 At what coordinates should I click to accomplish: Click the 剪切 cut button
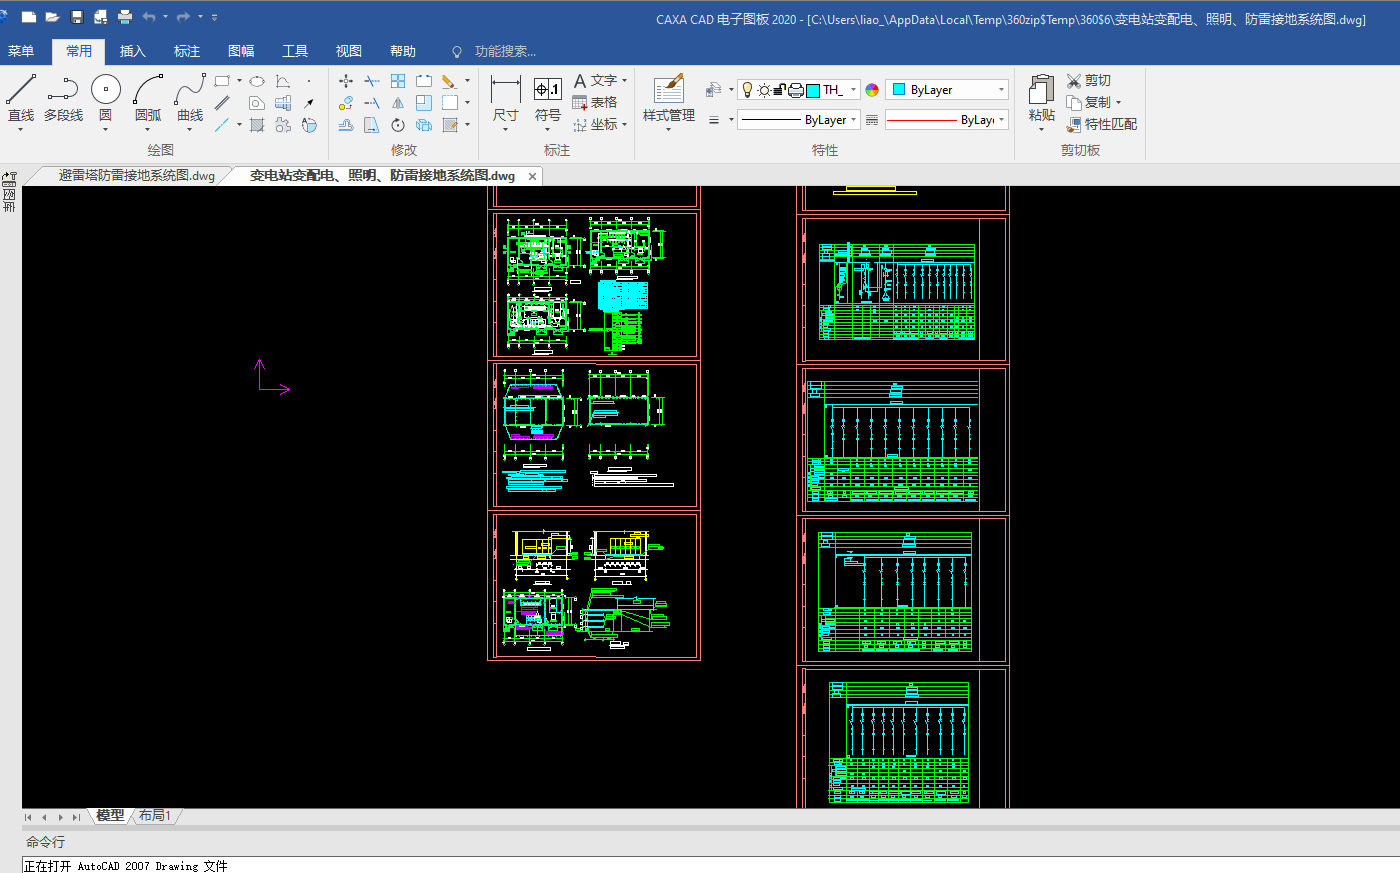click(1088, 80)
